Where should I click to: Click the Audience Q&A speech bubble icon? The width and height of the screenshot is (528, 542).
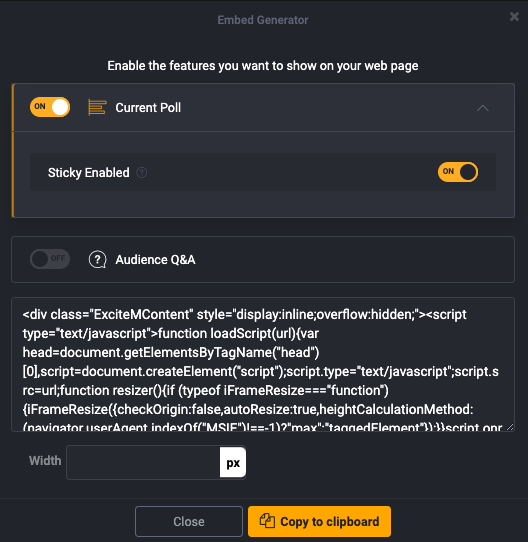tap(98, 260)
